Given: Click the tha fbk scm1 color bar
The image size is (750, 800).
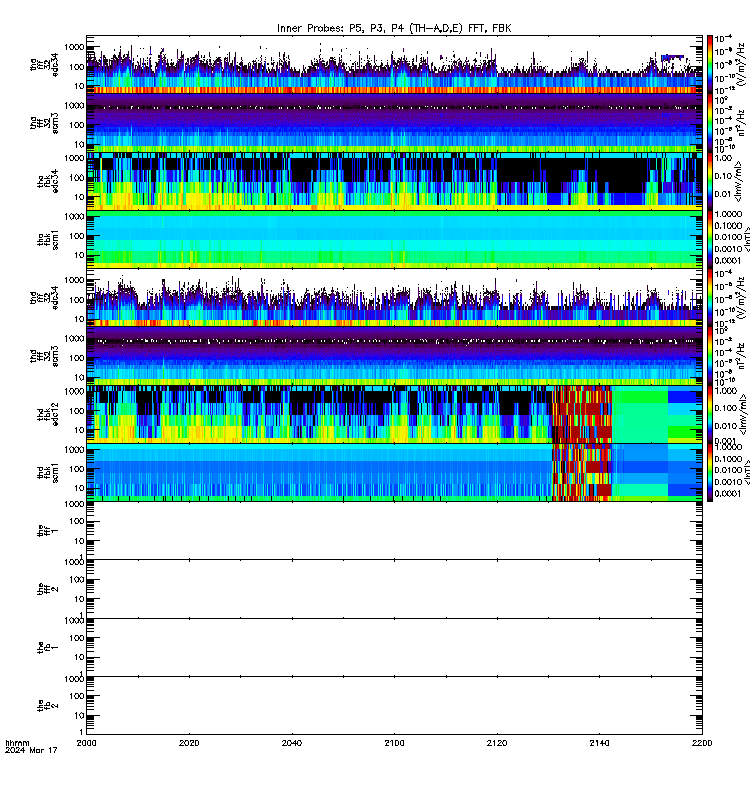Looking at the screenshot, I should click(710, 239).
